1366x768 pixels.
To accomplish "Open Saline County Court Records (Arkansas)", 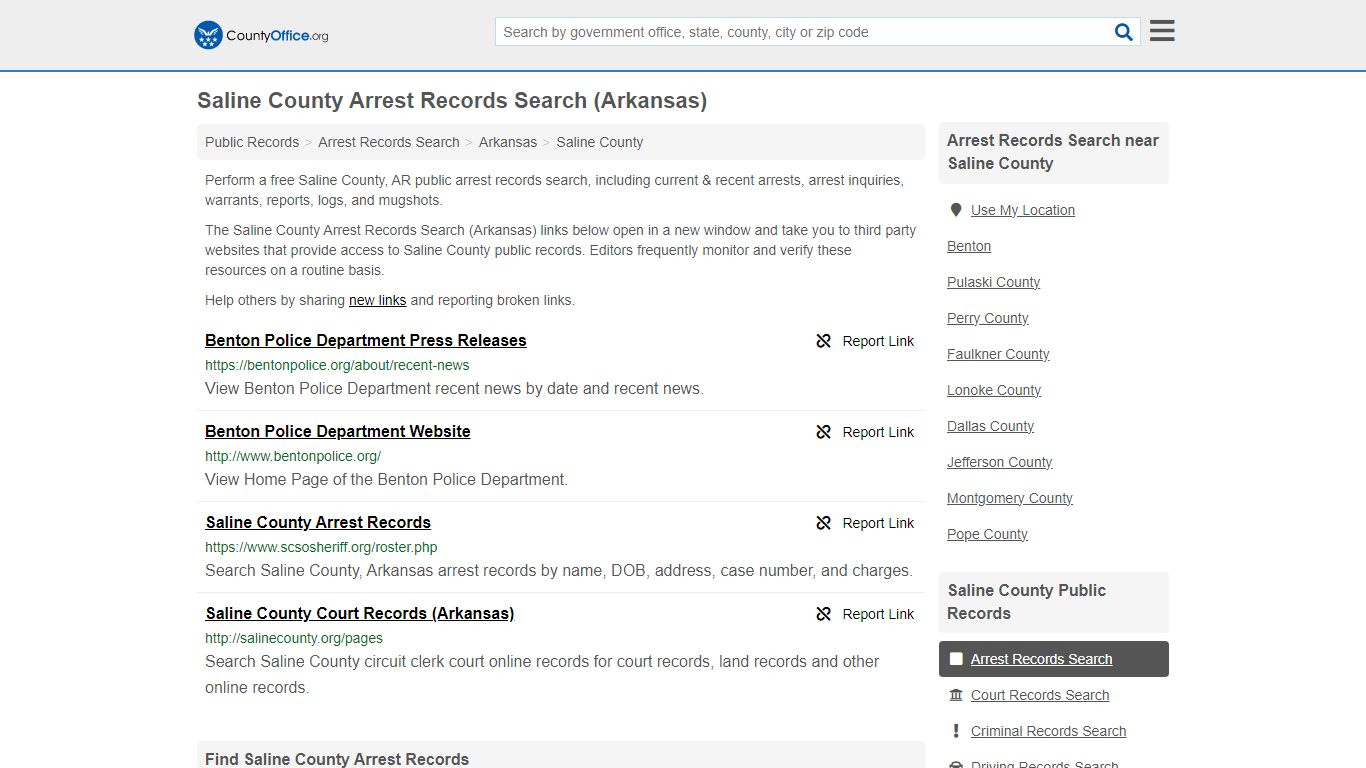I will click(x=360, y=613).
